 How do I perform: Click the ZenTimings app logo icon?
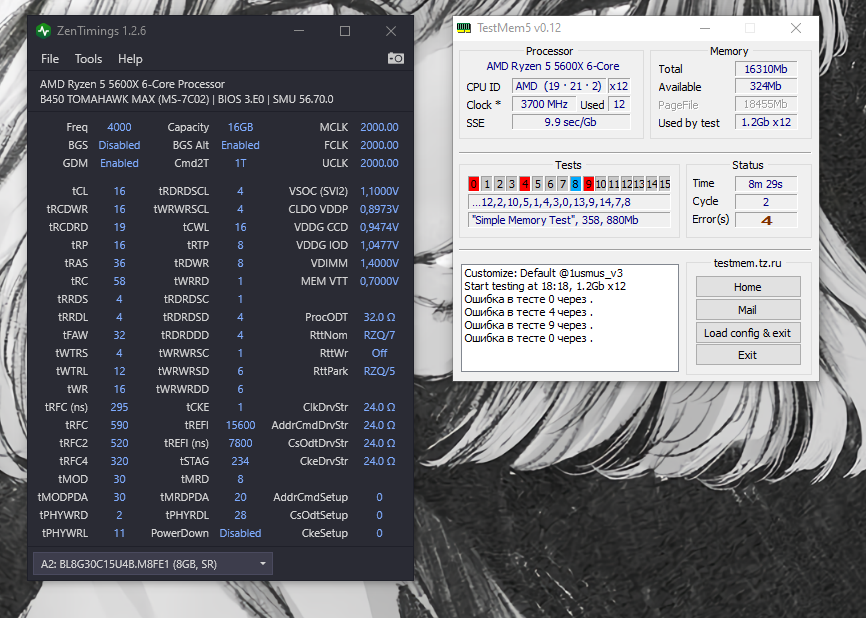43,31
